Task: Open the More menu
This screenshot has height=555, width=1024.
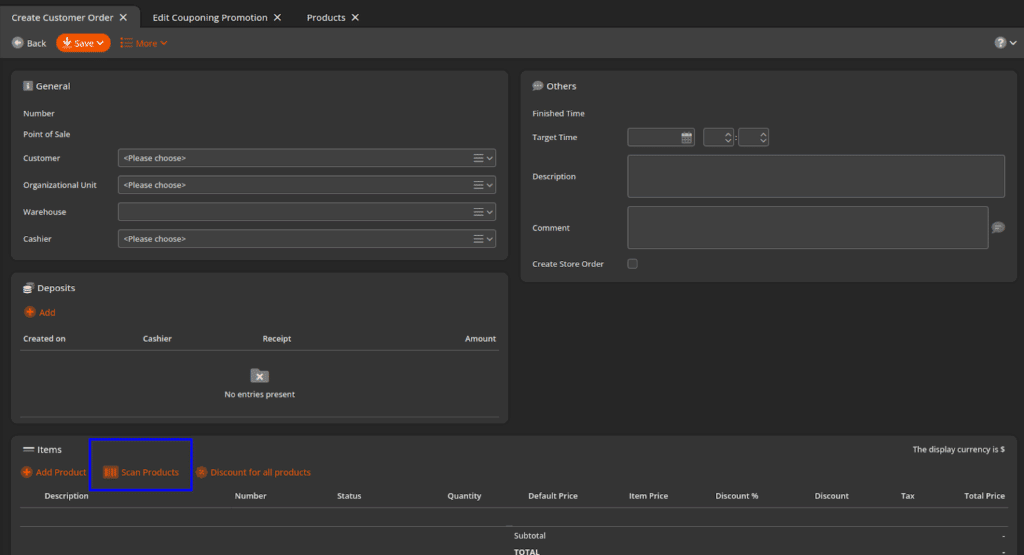Action: tap(144, 43)
